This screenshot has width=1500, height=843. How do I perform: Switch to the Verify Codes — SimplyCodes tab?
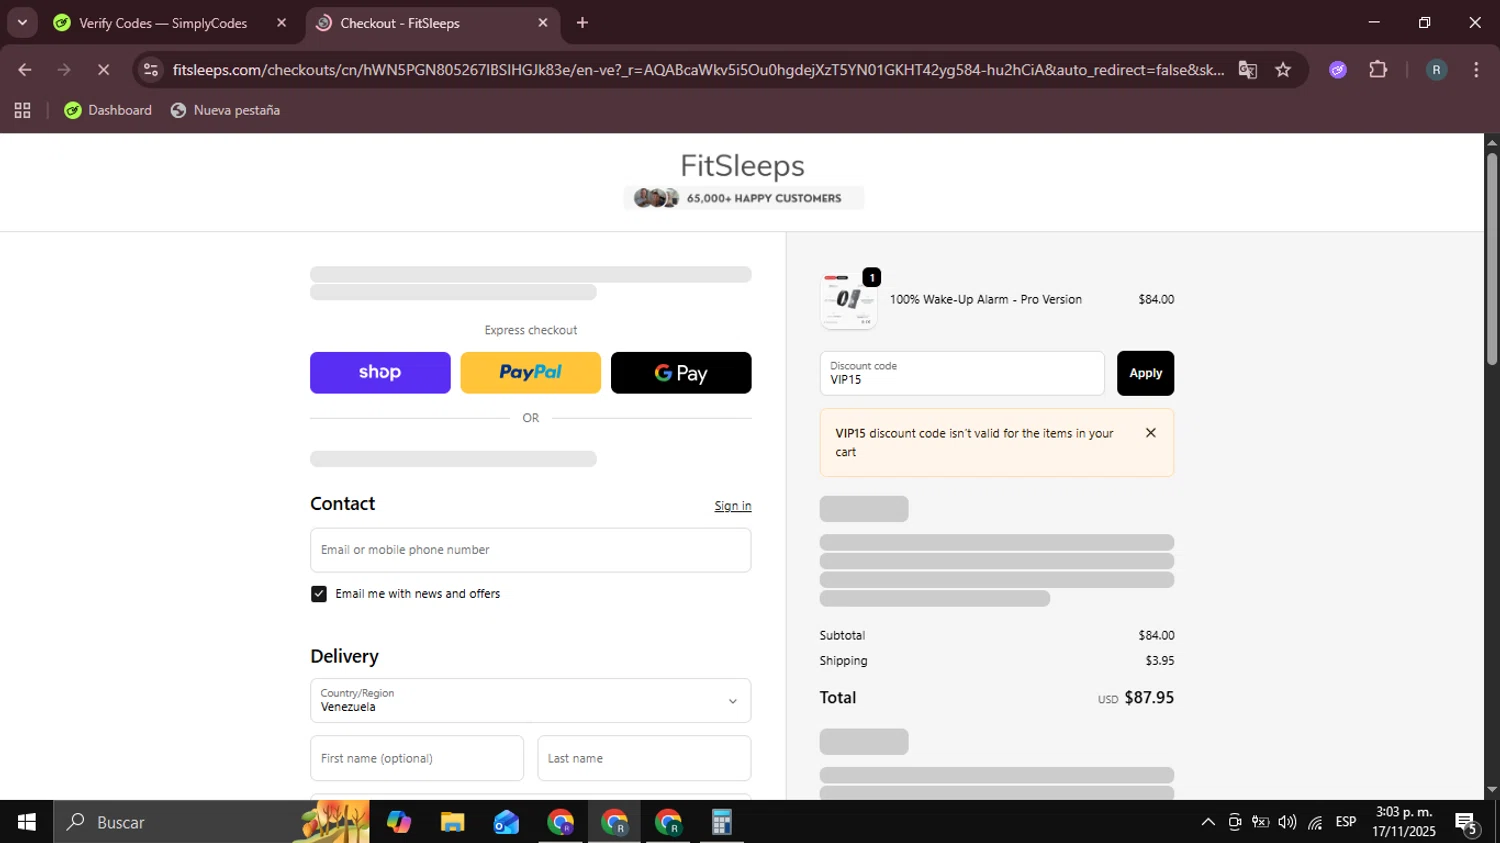click(x=163, y=23)
